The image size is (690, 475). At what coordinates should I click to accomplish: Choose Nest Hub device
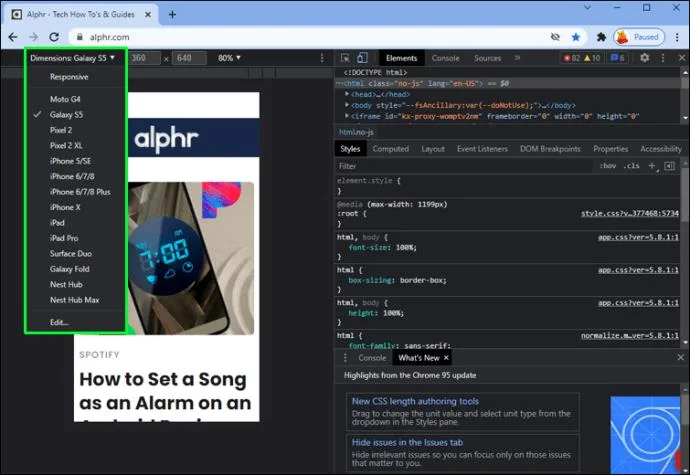click(x=66, y=284)
